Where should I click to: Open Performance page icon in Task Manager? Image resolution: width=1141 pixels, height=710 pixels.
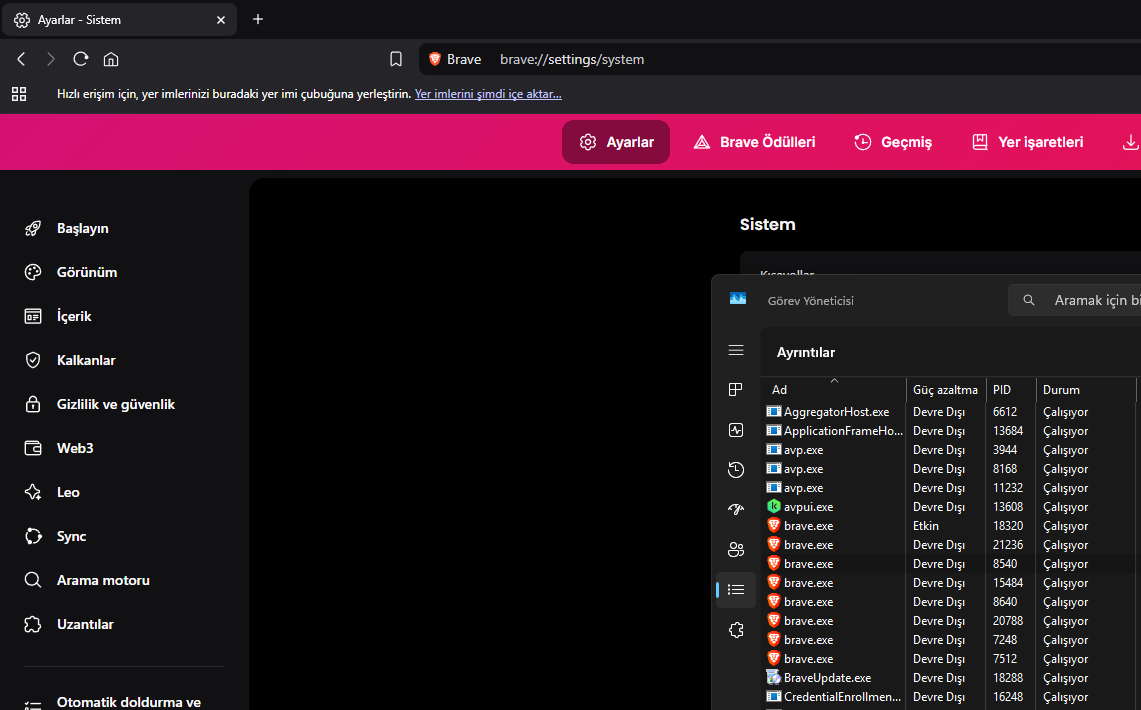point(736,430)
